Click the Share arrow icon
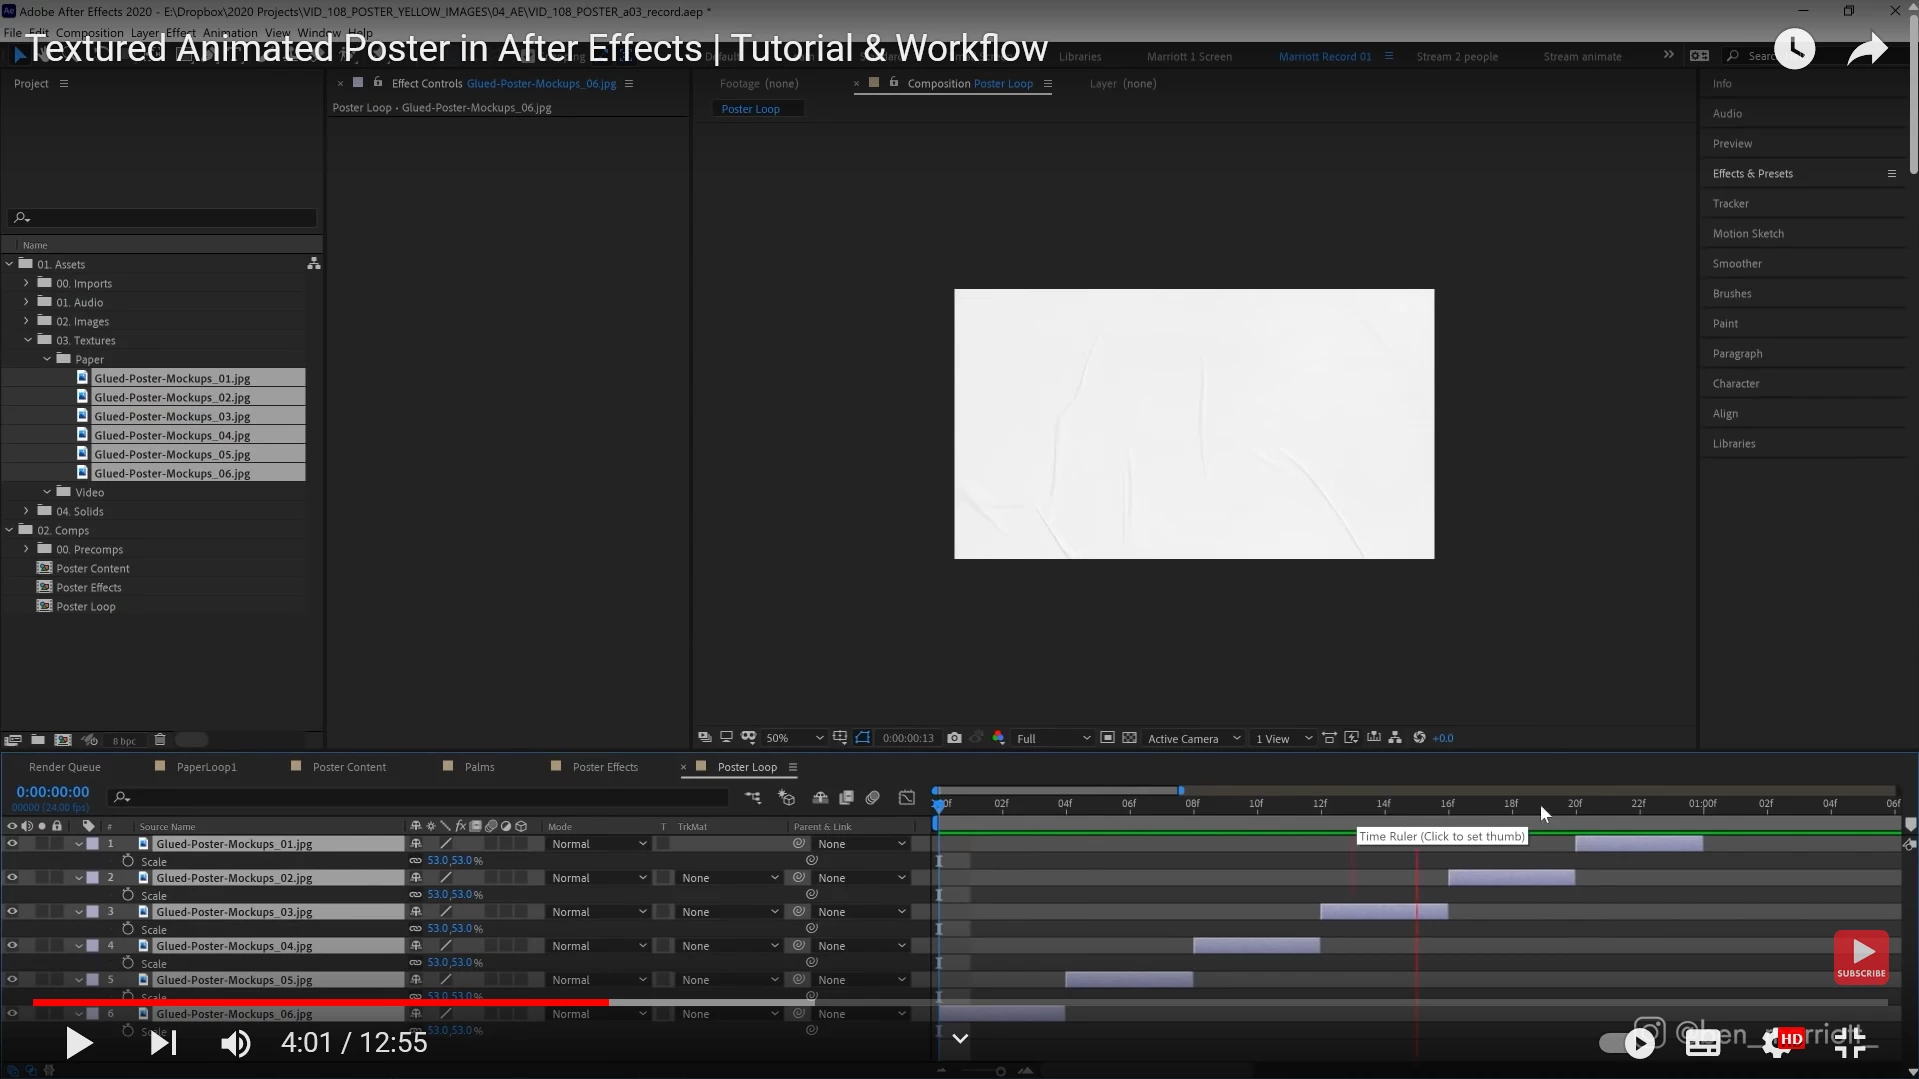Viewport: 1919px width, 1079px height. [1867, 48]
